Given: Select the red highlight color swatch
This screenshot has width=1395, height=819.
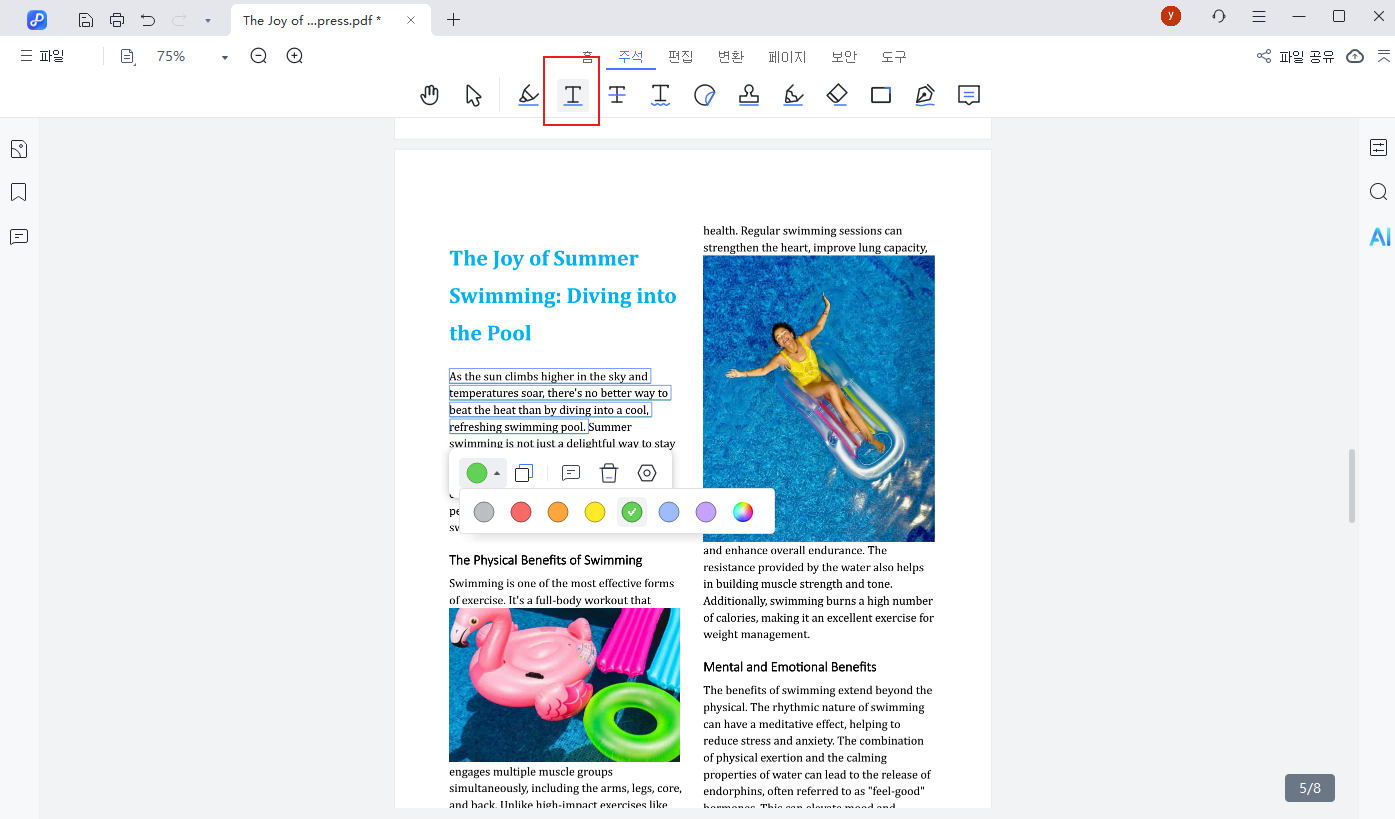Looking at the screenshot, I should (x=521, y=511).
